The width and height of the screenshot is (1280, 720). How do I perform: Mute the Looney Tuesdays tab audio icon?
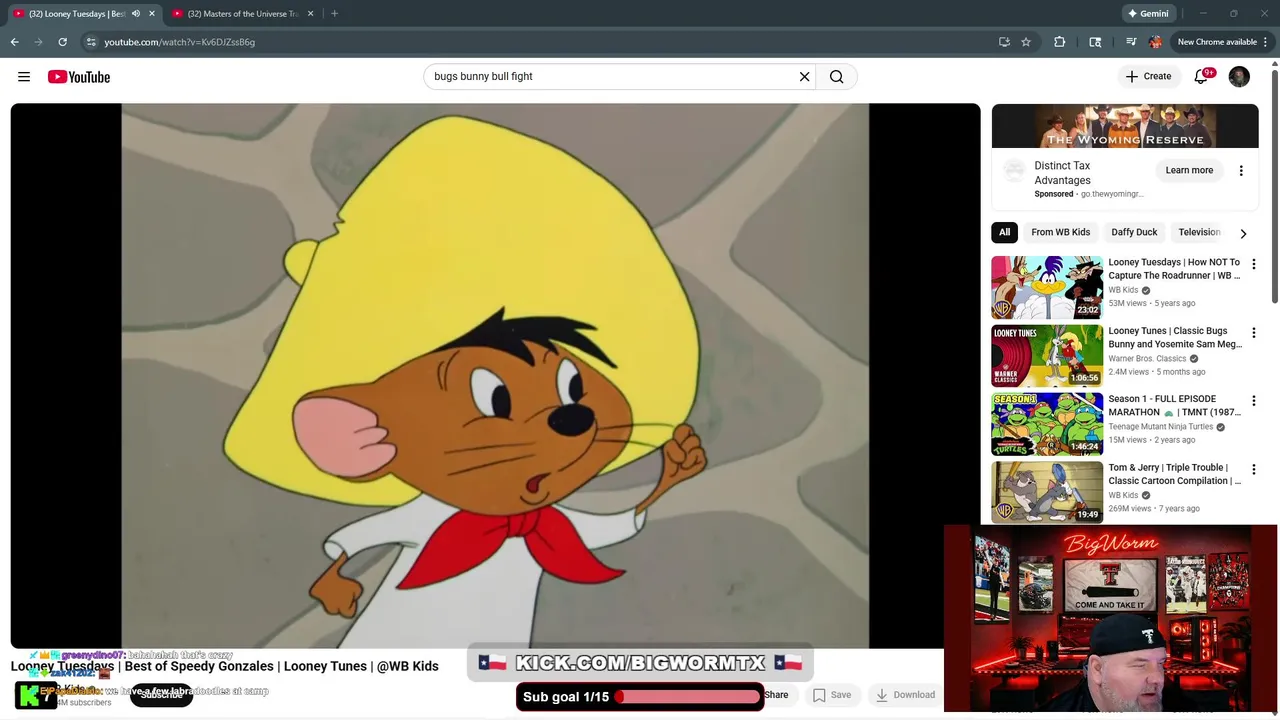pos(136,14)
